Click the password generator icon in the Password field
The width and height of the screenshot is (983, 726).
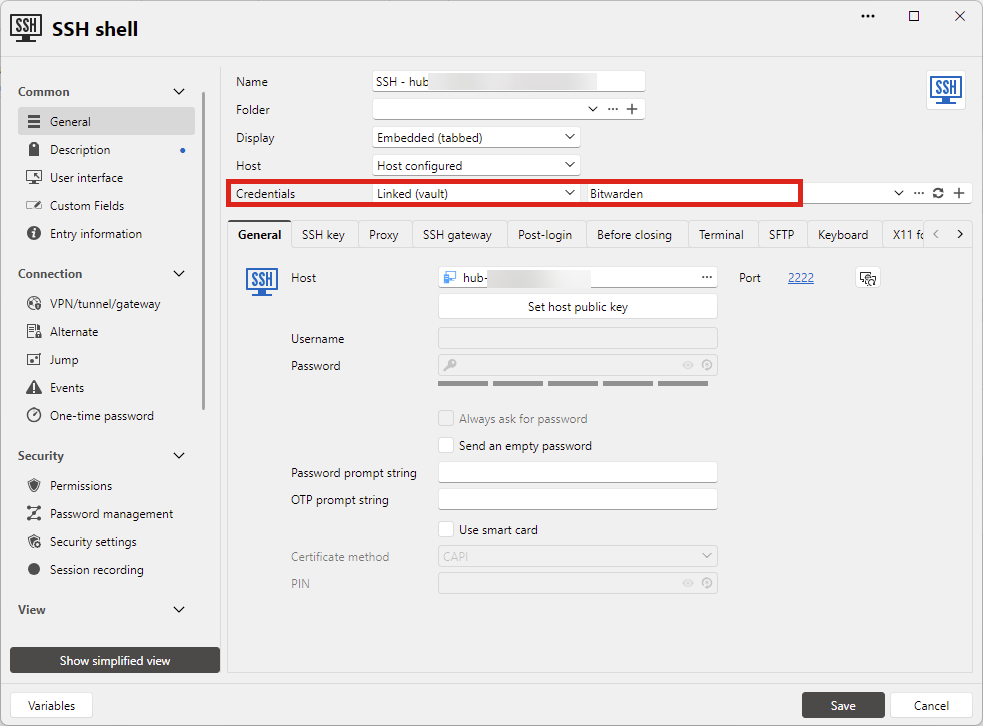(x=707, y=365)
